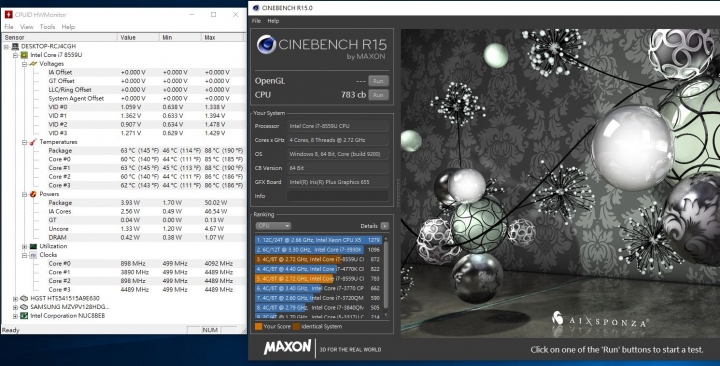Select the Intel Core i7 8559U chip icon
This screenshot has height=366, width=720.
[24, 55]
